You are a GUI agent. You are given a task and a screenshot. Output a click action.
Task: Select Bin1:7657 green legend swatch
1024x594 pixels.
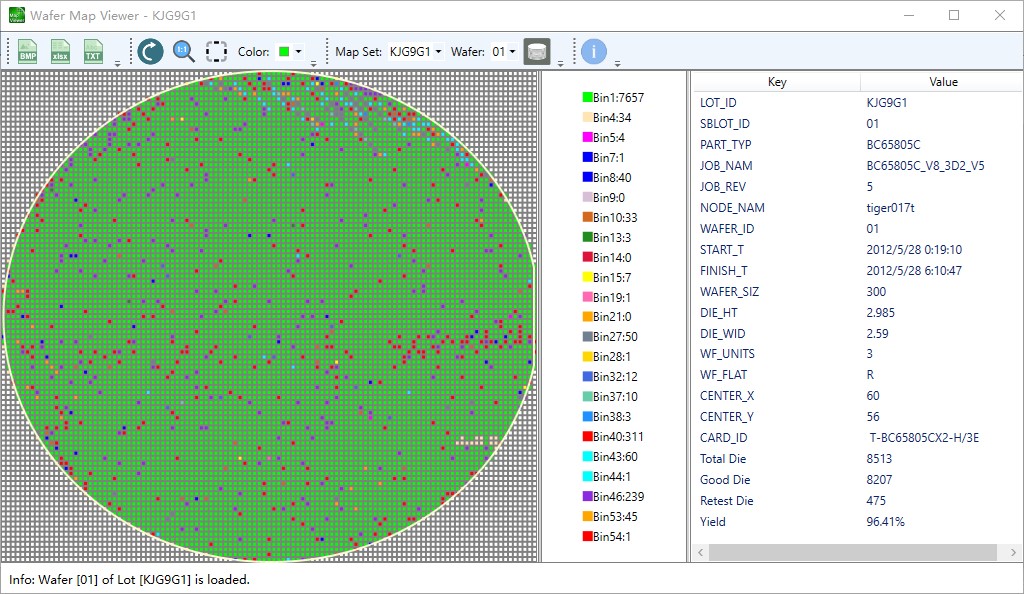click(588, 98)
